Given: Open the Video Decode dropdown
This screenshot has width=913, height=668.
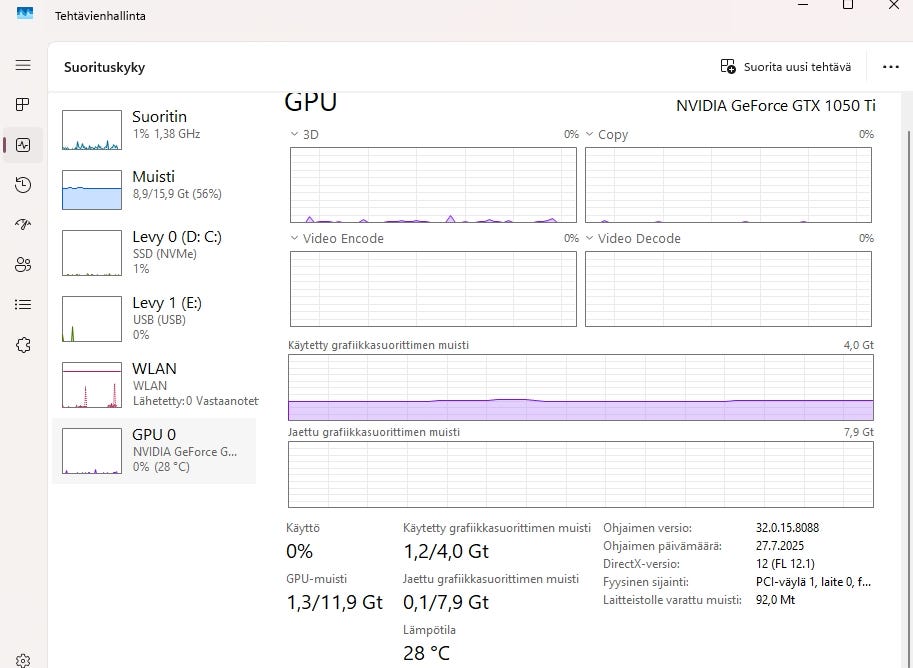Looking at the screenshot, I should point(590,238).
